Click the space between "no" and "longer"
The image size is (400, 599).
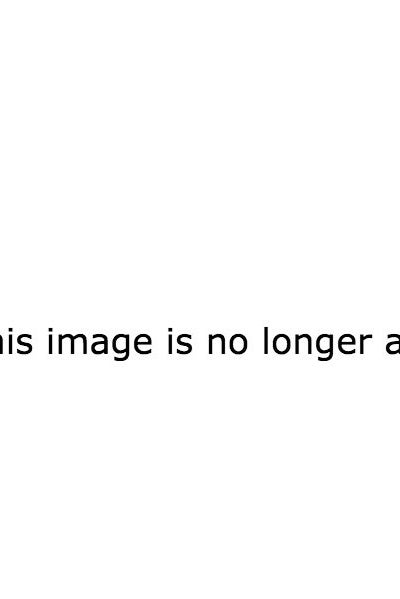click(x=255, y=343)
